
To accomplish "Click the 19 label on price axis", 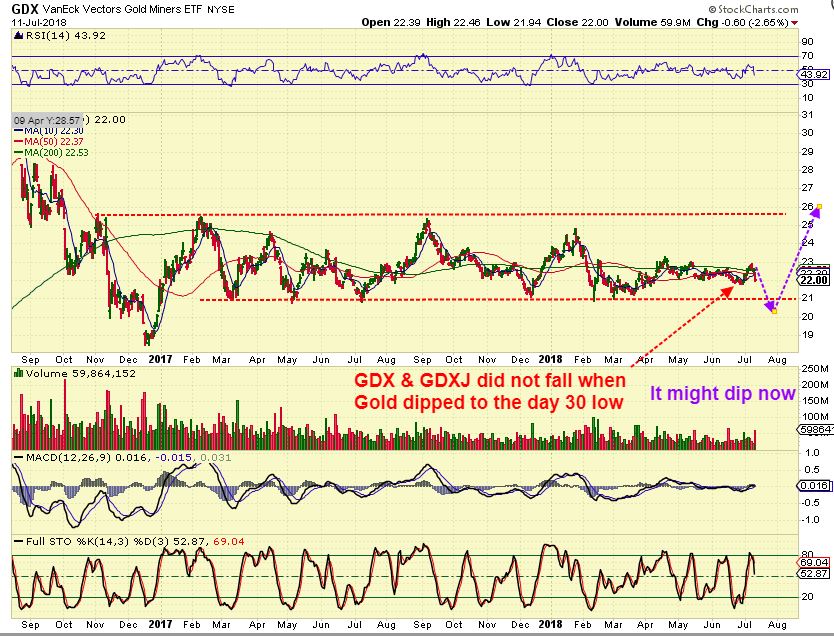I will pyautogui.click(x=807, y=334).
